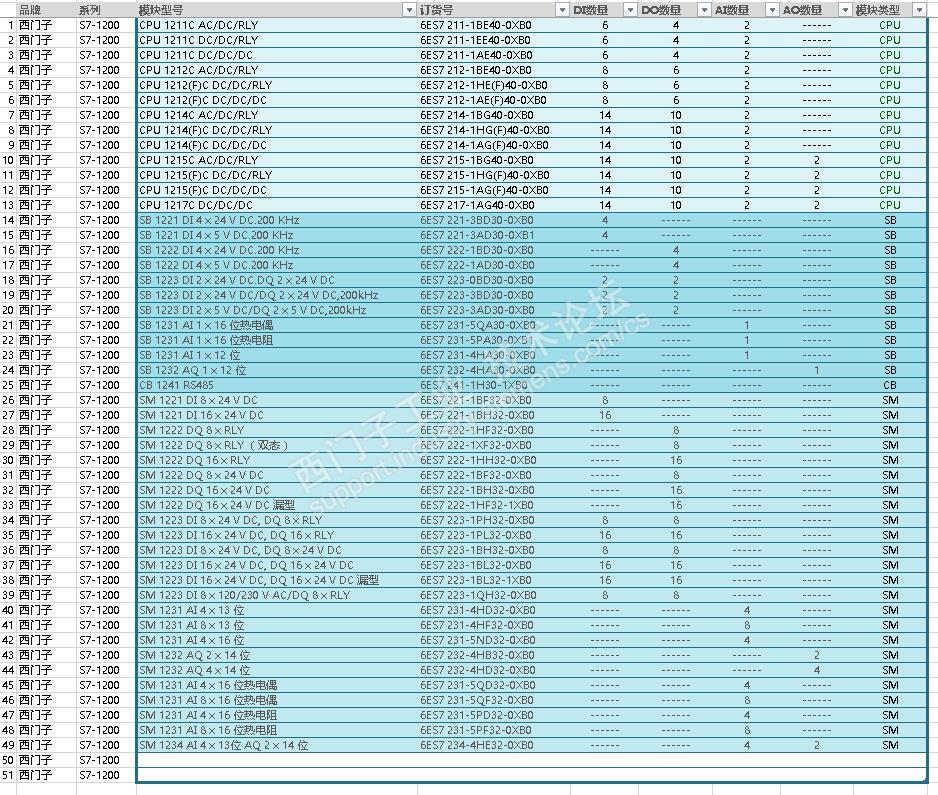Open the DO数量 column filter dropdown
Image resolution: width=938 pixels, height=795 pixels.
[705, 10]
